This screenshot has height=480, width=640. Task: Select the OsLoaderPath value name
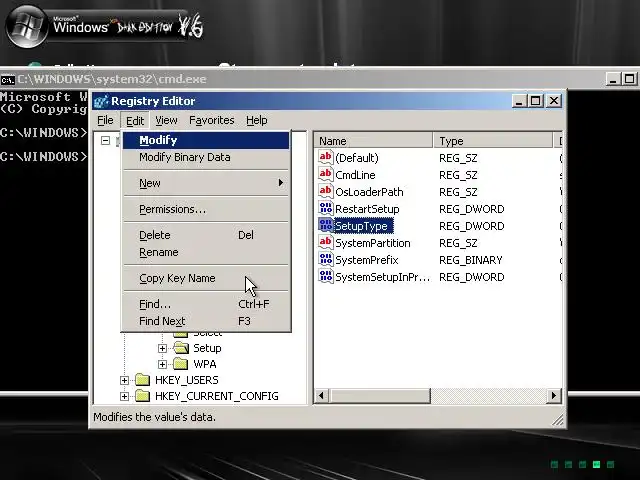(369, 192)
